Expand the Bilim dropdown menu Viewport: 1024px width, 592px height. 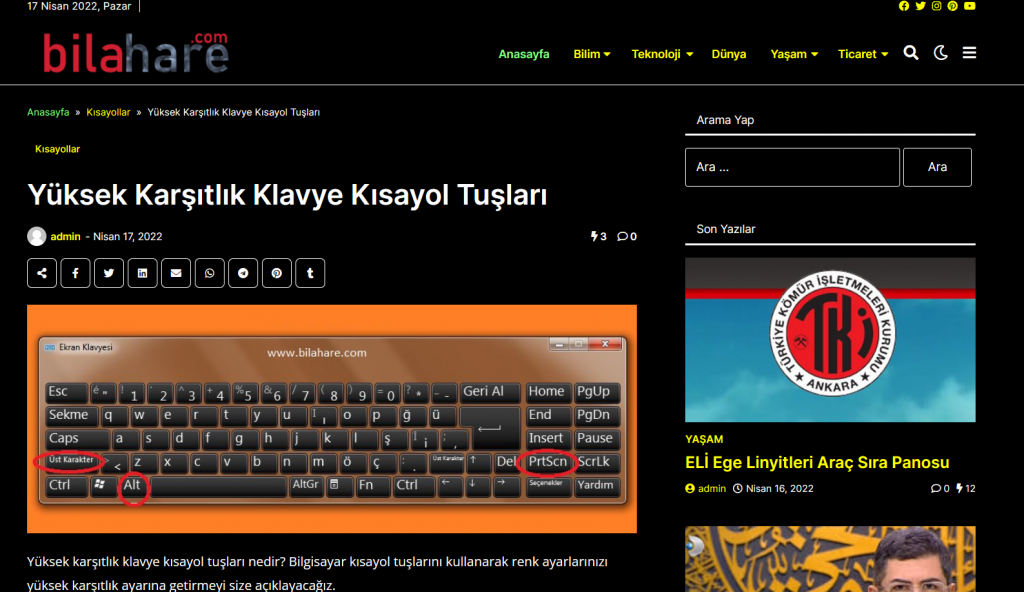pyautogui.click(x=591, y=54)
